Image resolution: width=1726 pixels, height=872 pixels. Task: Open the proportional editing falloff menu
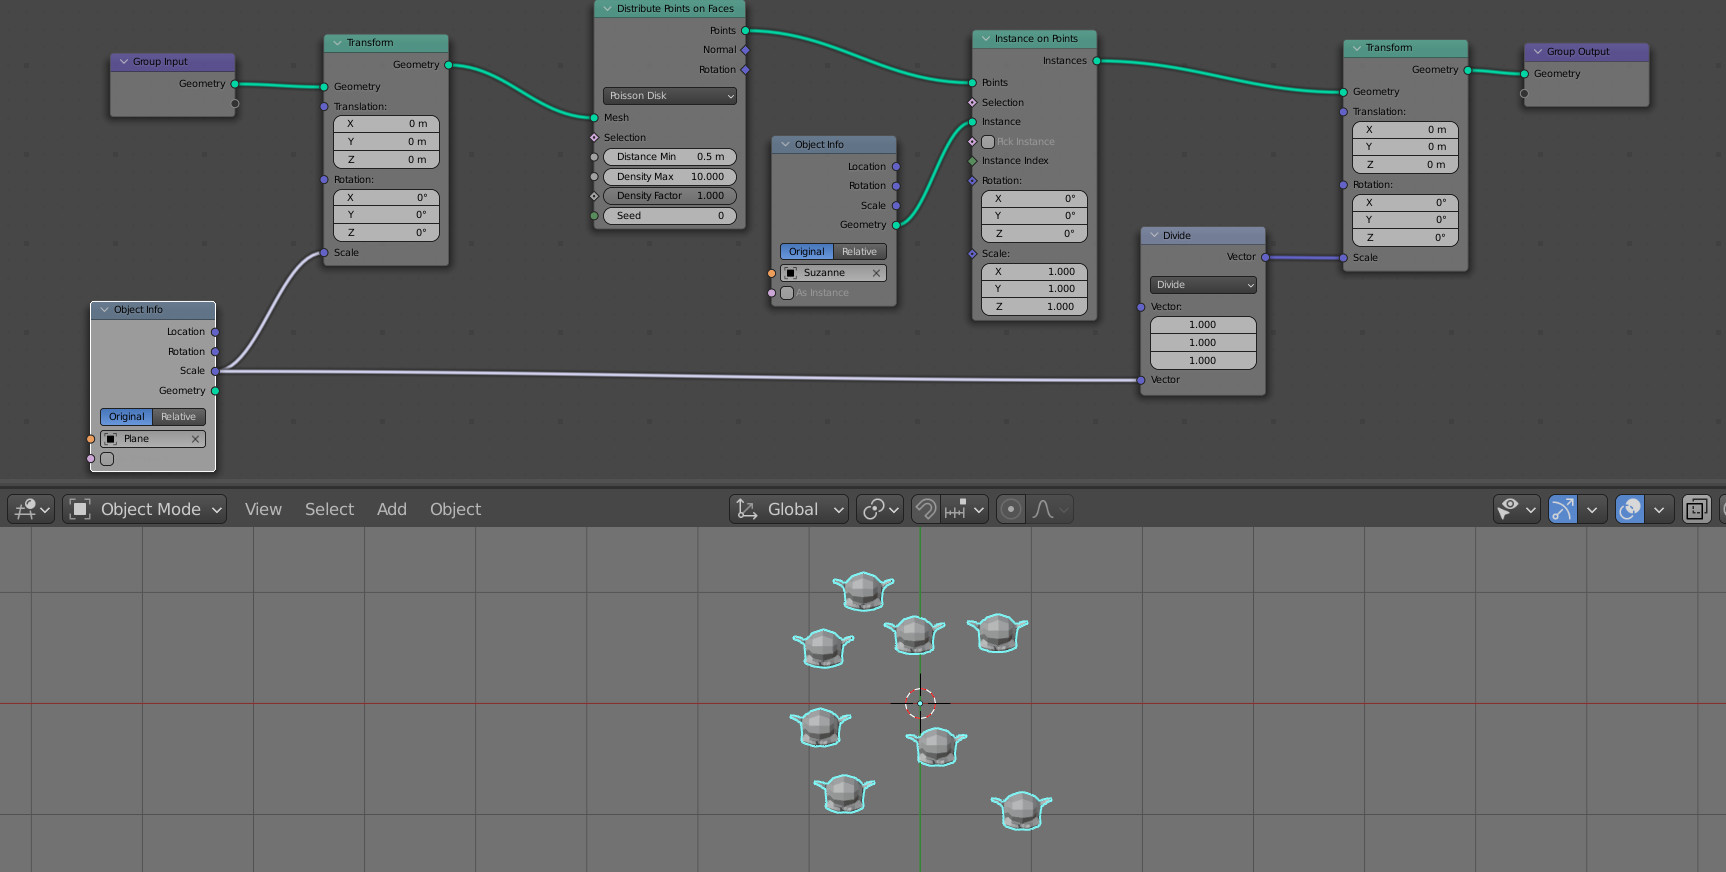pos(1050,509)
